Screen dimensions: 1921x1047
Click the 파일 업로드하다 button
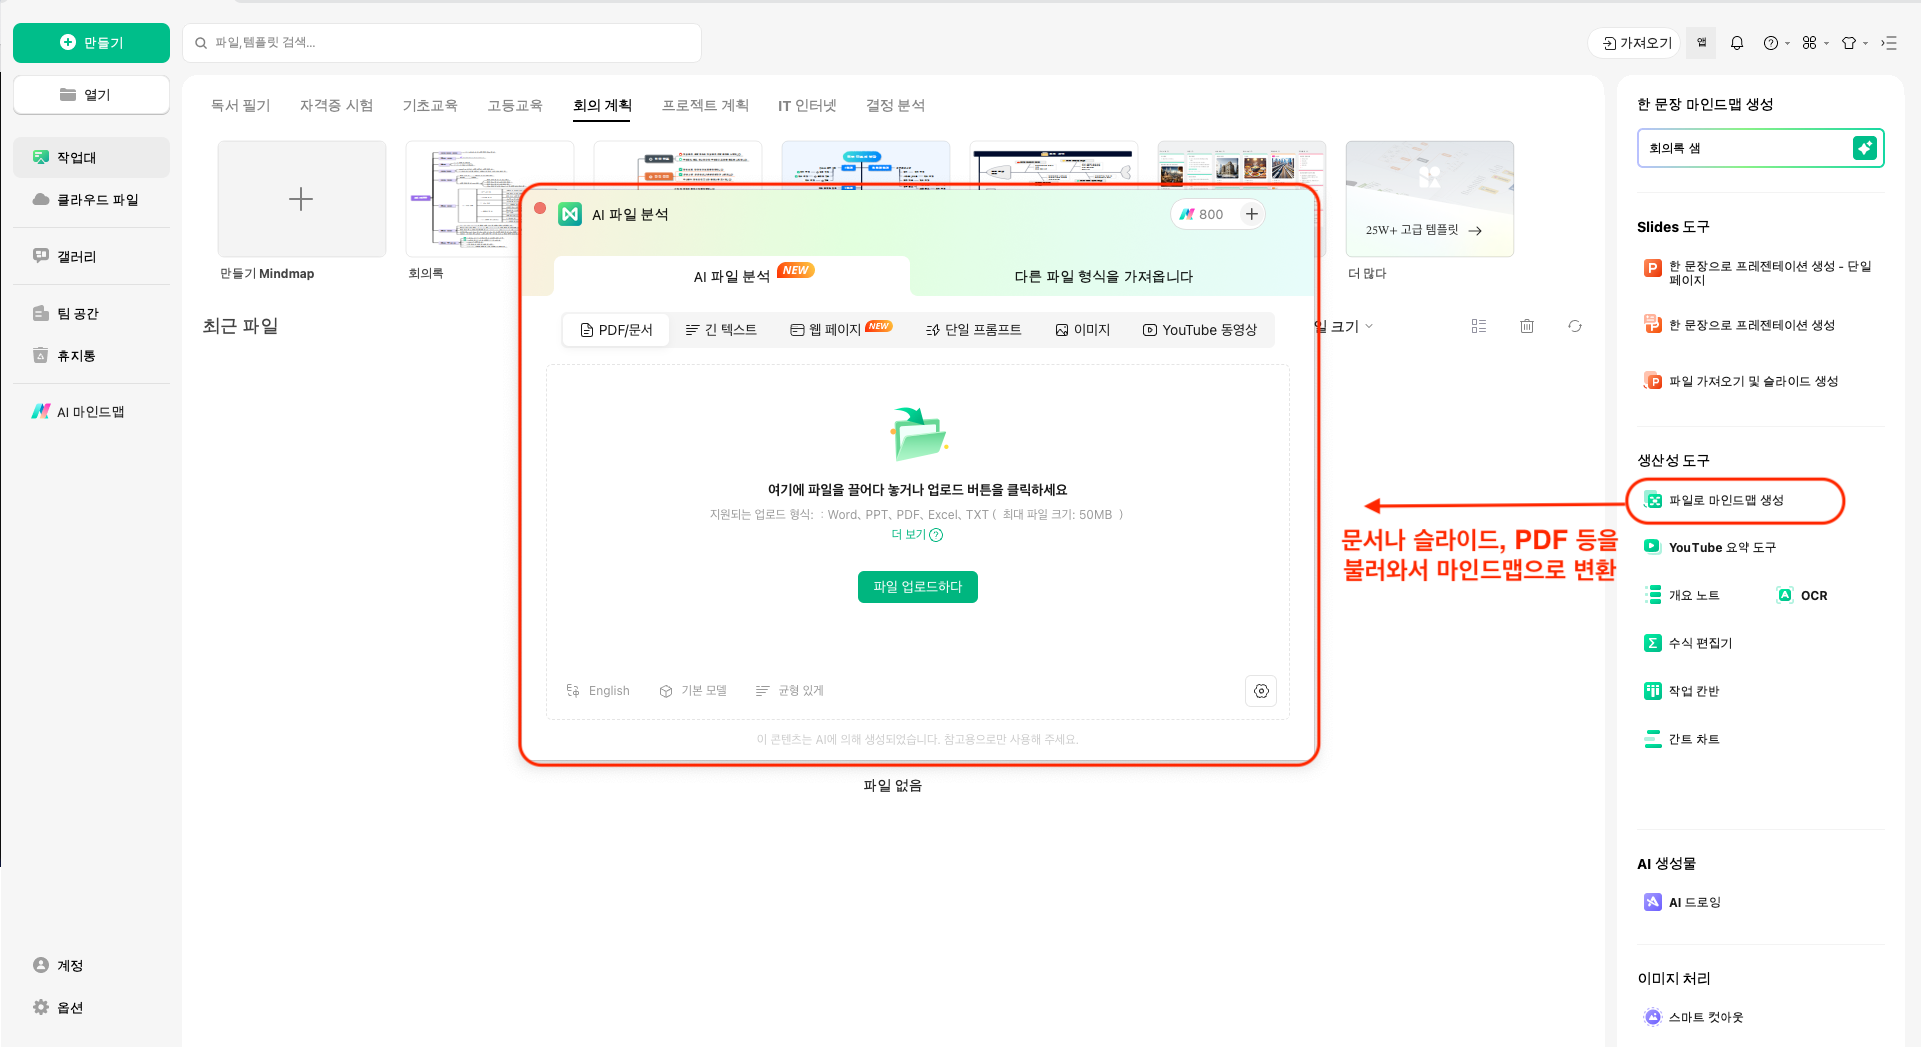[917, 587]
